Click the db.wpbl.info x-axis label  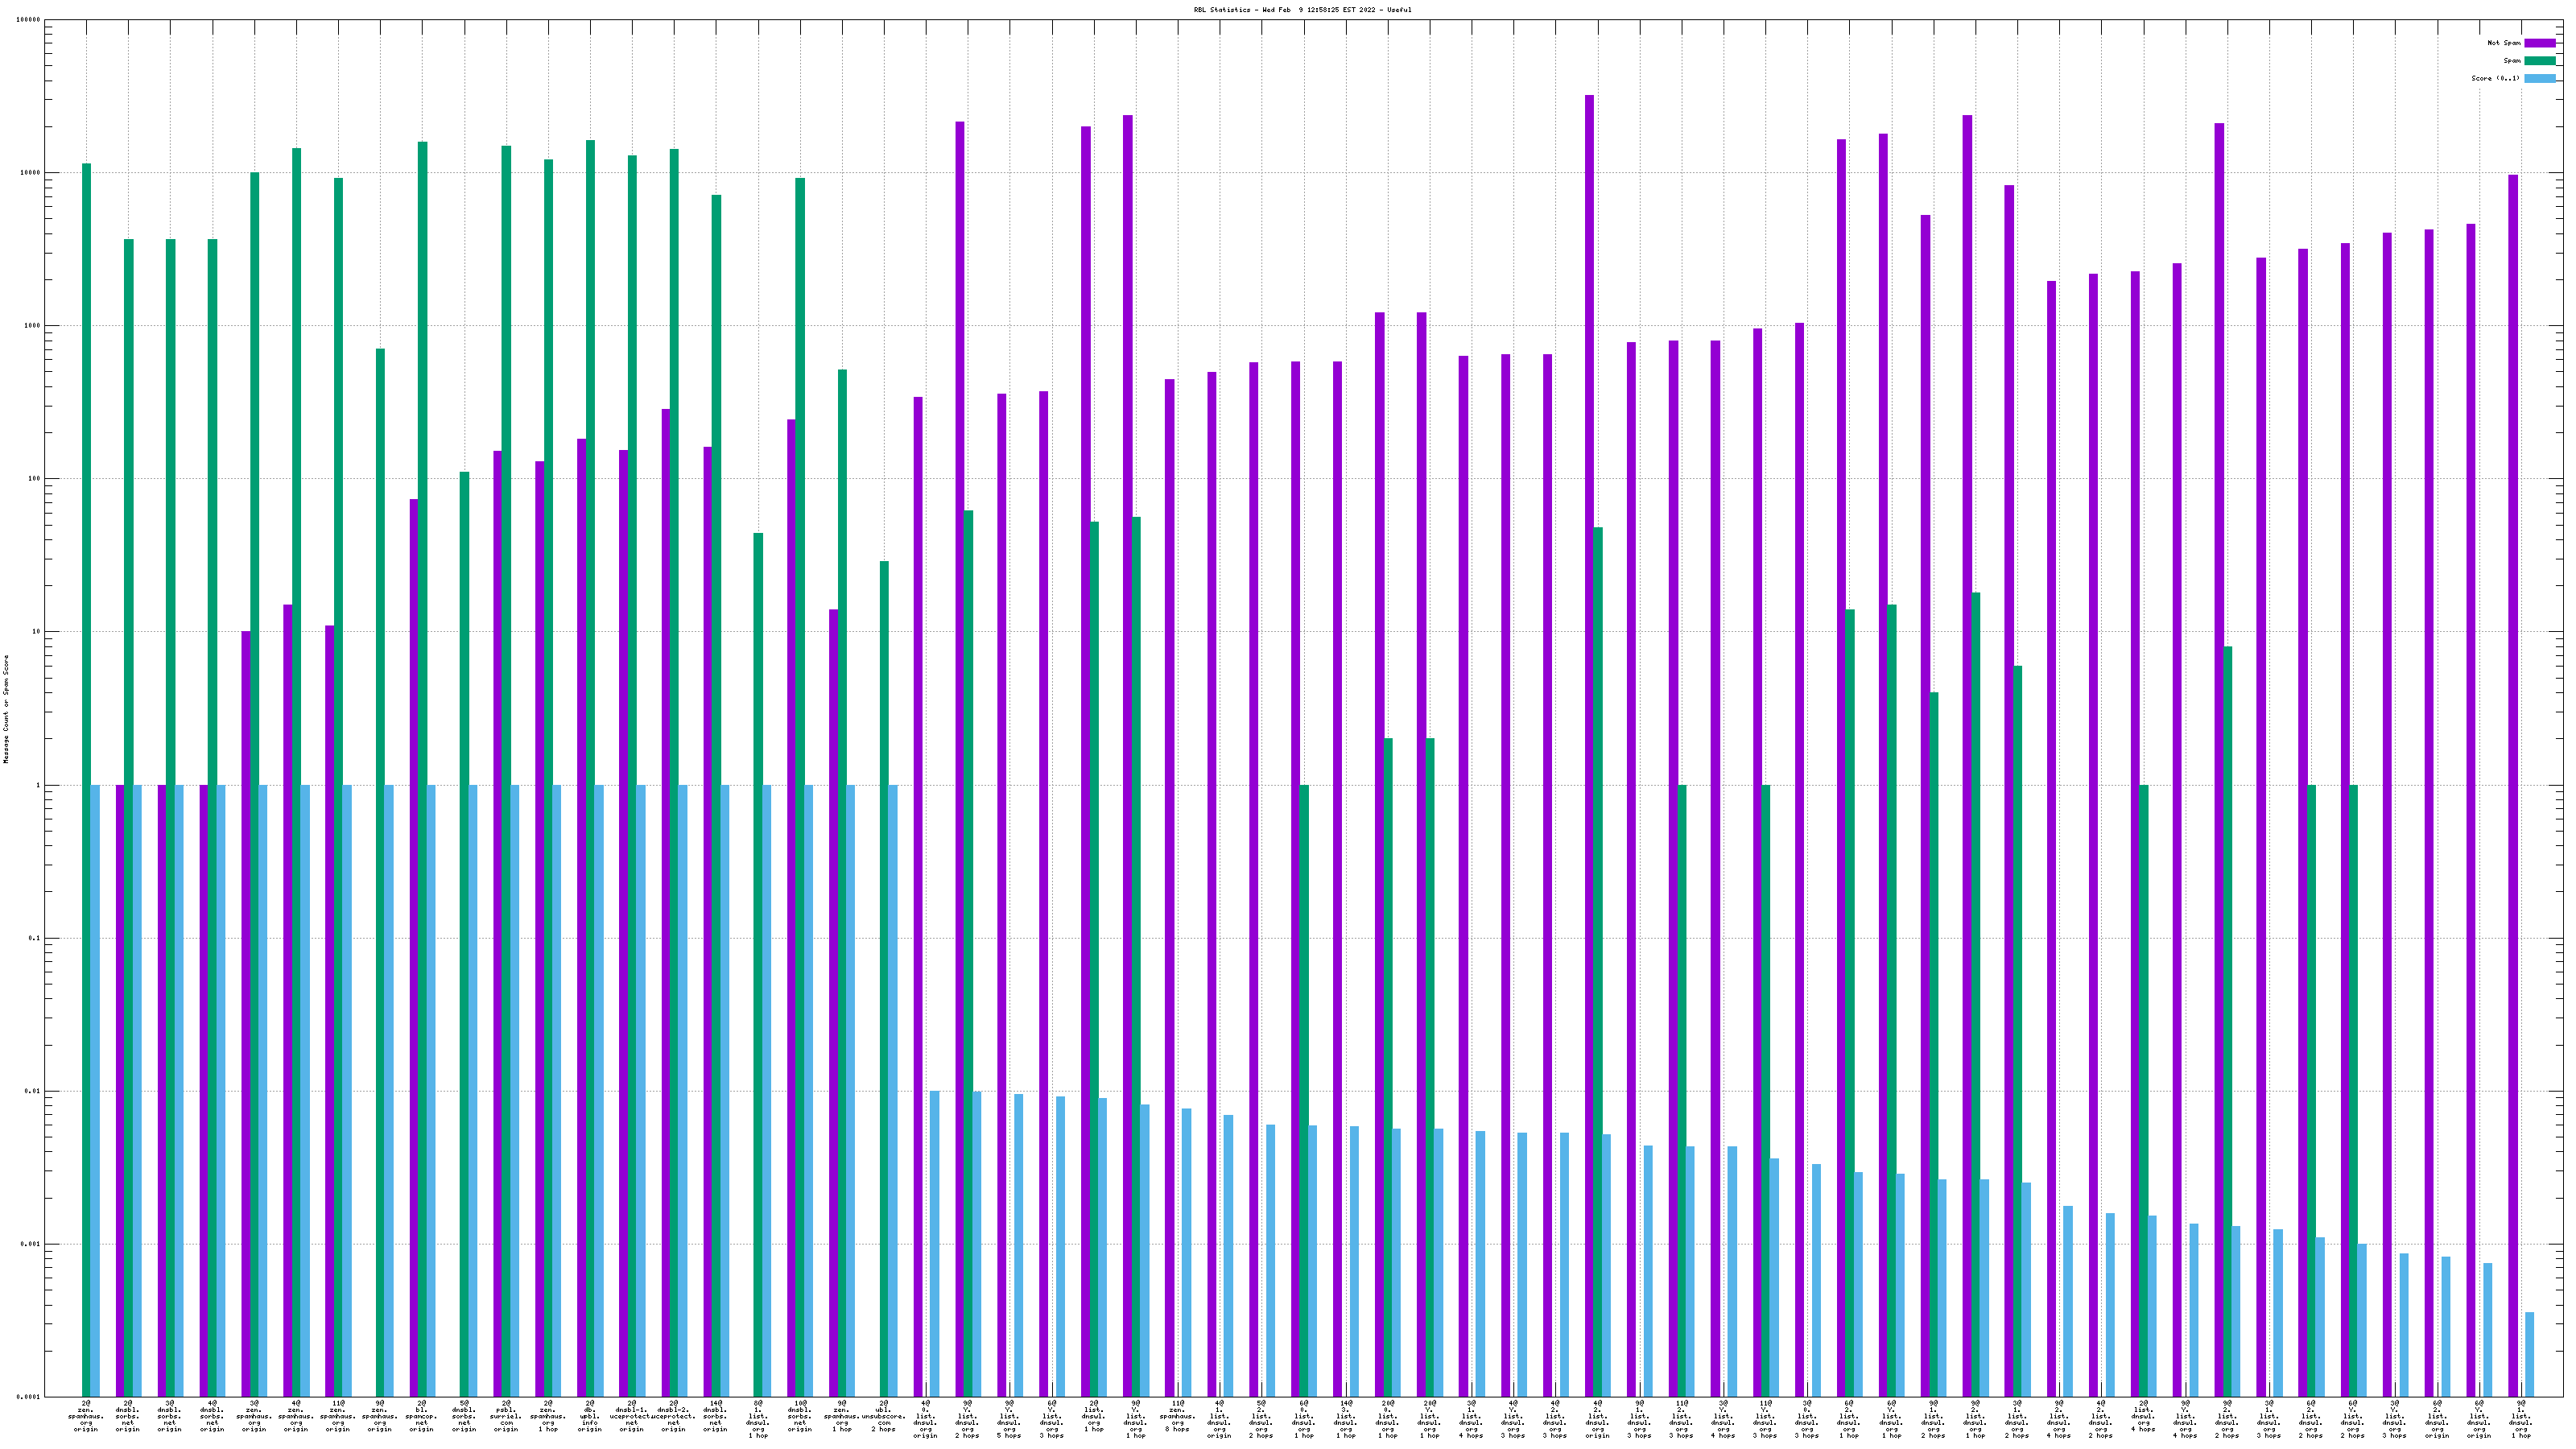(x=589, y=1416)
